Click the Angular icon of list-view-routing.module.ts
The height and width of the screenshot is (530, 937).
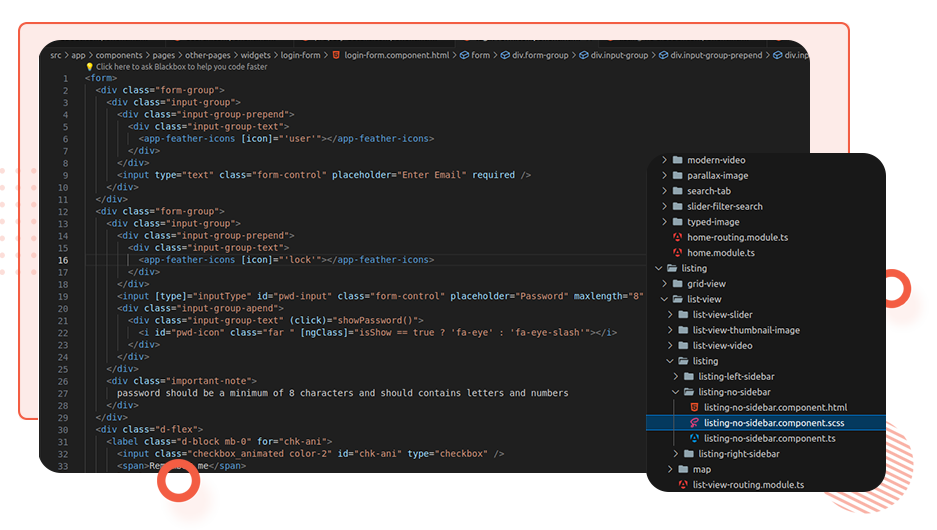(683, 485)
